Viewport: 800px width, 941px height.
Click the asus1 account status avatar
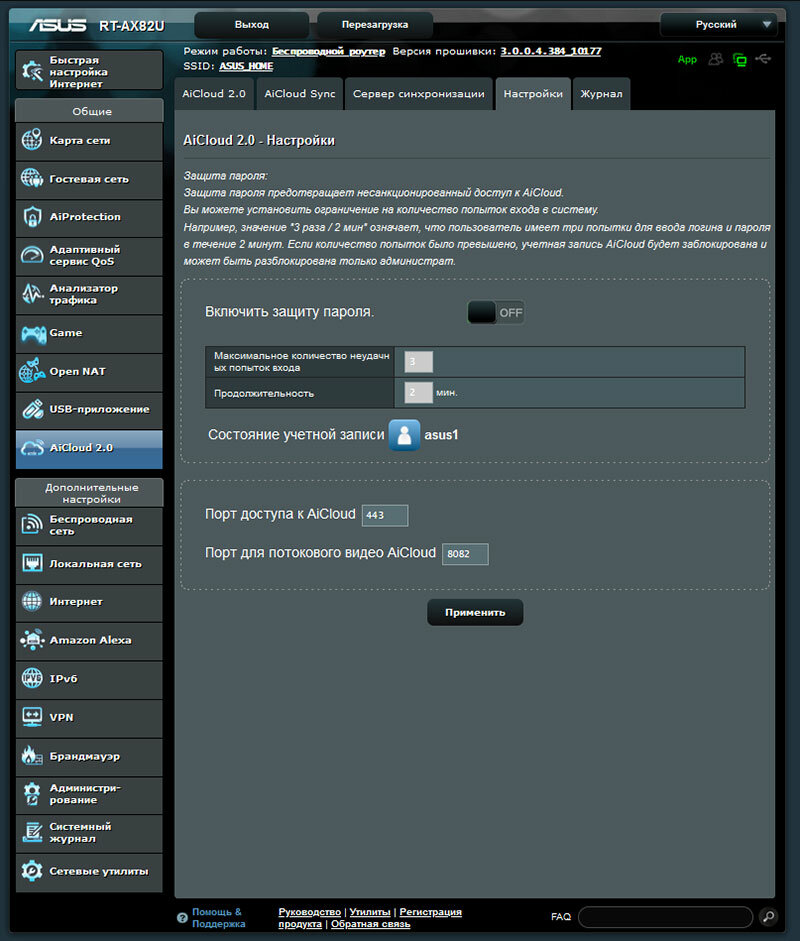pos(405,434)
